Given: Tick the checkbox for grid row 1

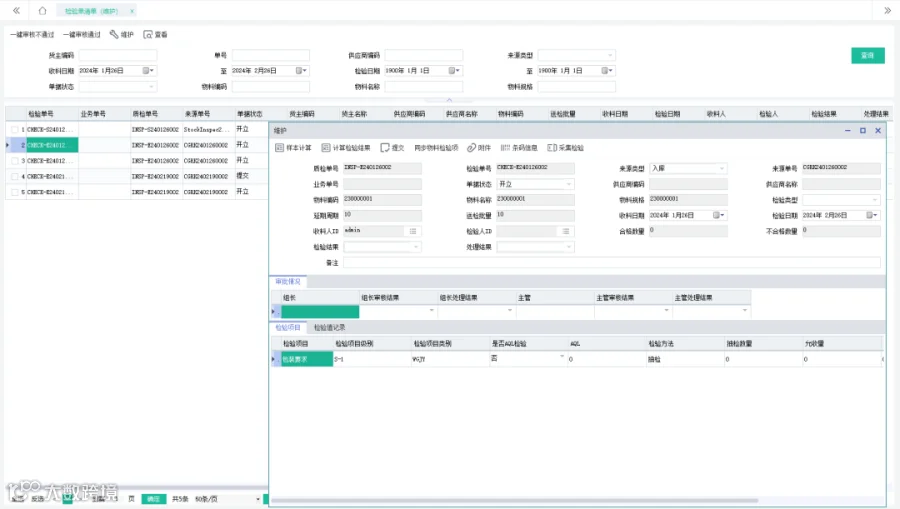Looking at the screenshot, I should pyautogui.click(x=14, y=130).
